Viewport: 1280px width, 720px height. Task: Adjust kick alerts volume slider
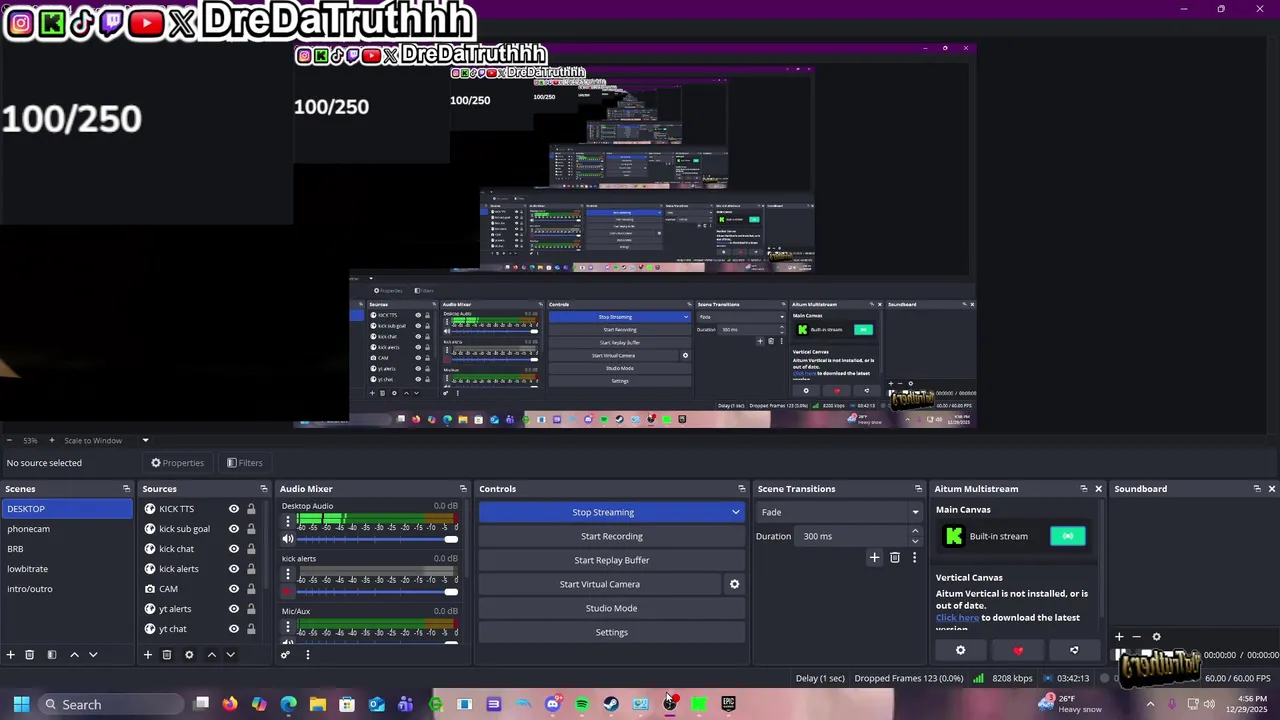pyautogui.click(x=376, y=592)
